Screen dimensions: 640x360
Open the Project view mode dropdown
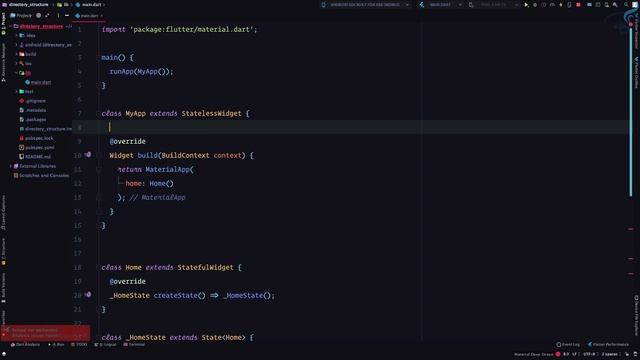coord(21,16)
